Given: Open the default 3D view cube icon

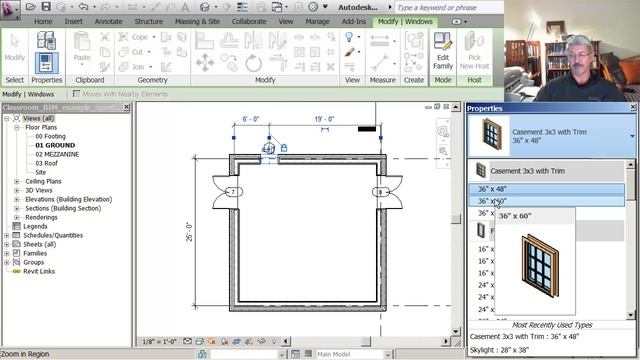Looking at the screenshot, I should [205, 7].
